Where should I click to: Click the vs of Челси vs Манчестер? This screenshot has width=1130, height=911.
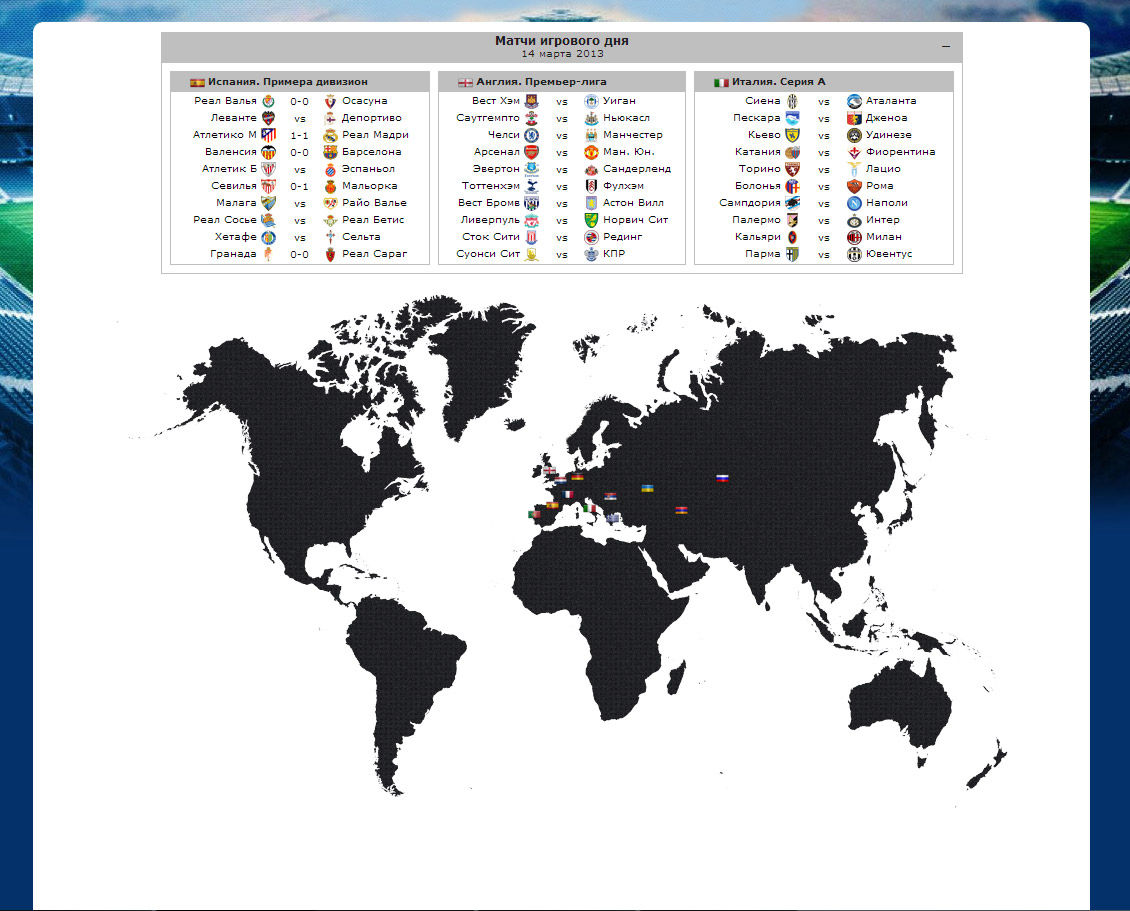pyautogui.click(x=561, y=135)
